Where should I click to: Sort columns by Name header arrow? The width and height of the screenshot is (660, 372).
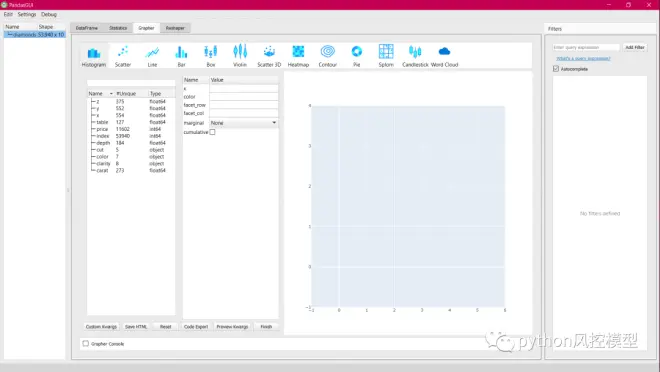coord(111,93)
